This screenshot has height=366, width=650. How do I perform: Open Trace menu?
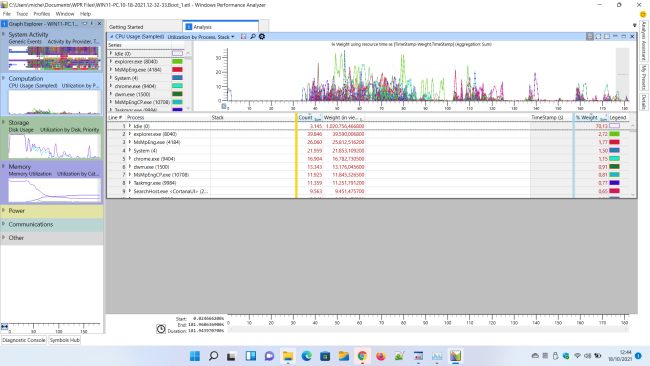point(22,14)
